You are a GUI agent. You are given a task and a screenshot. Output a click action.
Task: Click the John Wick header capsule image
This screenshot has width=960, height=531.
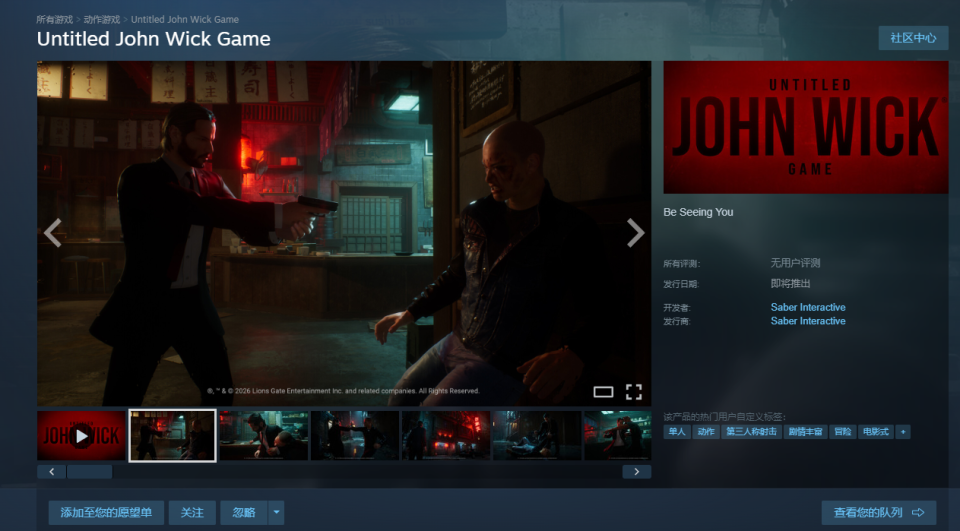click(806, 127)
